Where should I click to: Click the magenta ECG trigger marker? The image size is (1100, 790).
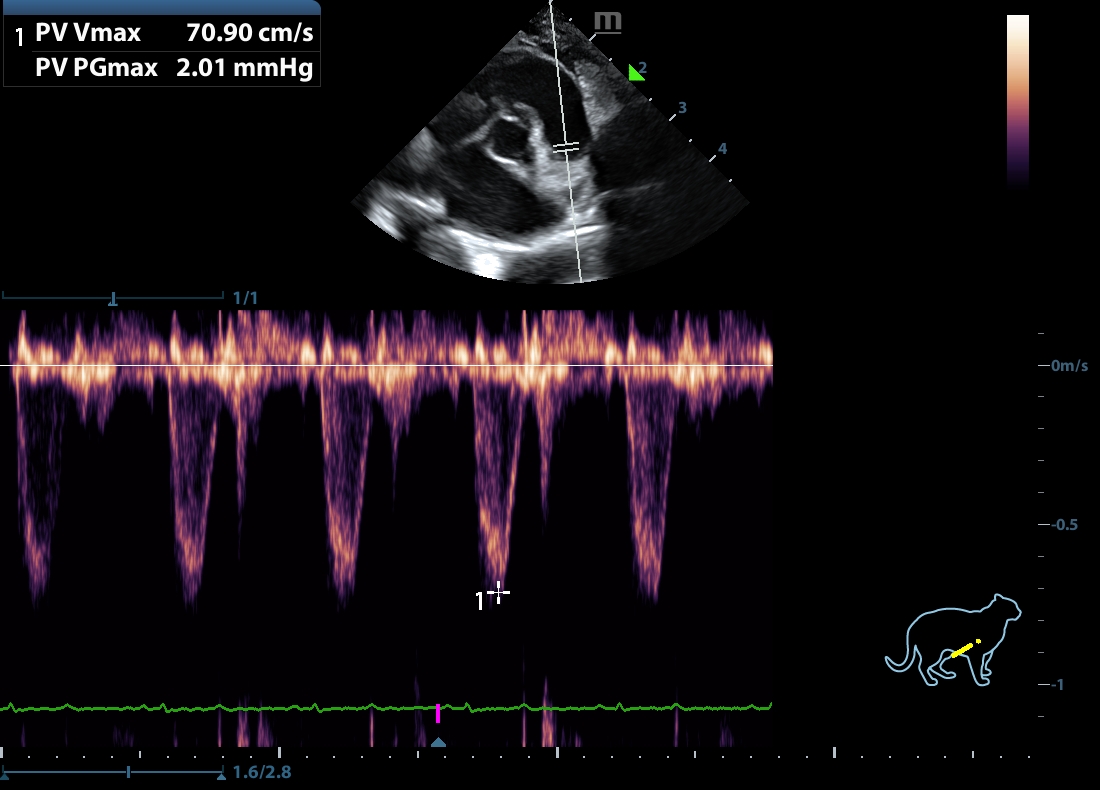pos(438,713)
